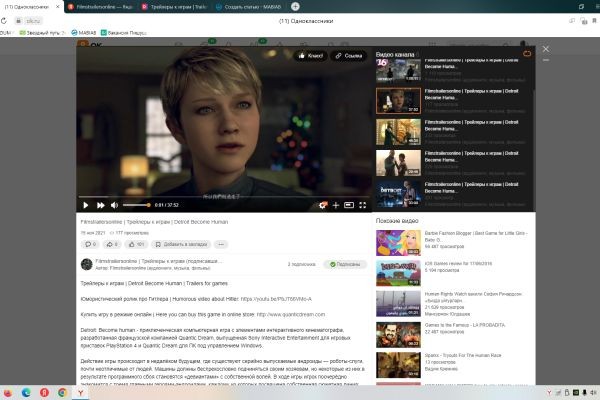Open iOS Games review similar video
This screenshot has width=600, height=400.
(398, 274)
